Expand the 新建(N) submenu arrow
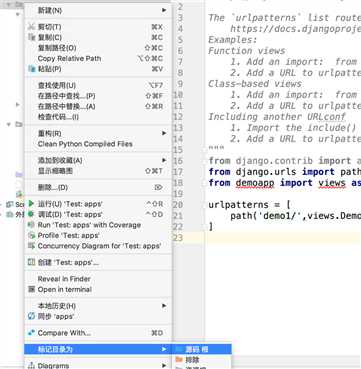This screenshot has height=369, width=361. tap(164, 11)
